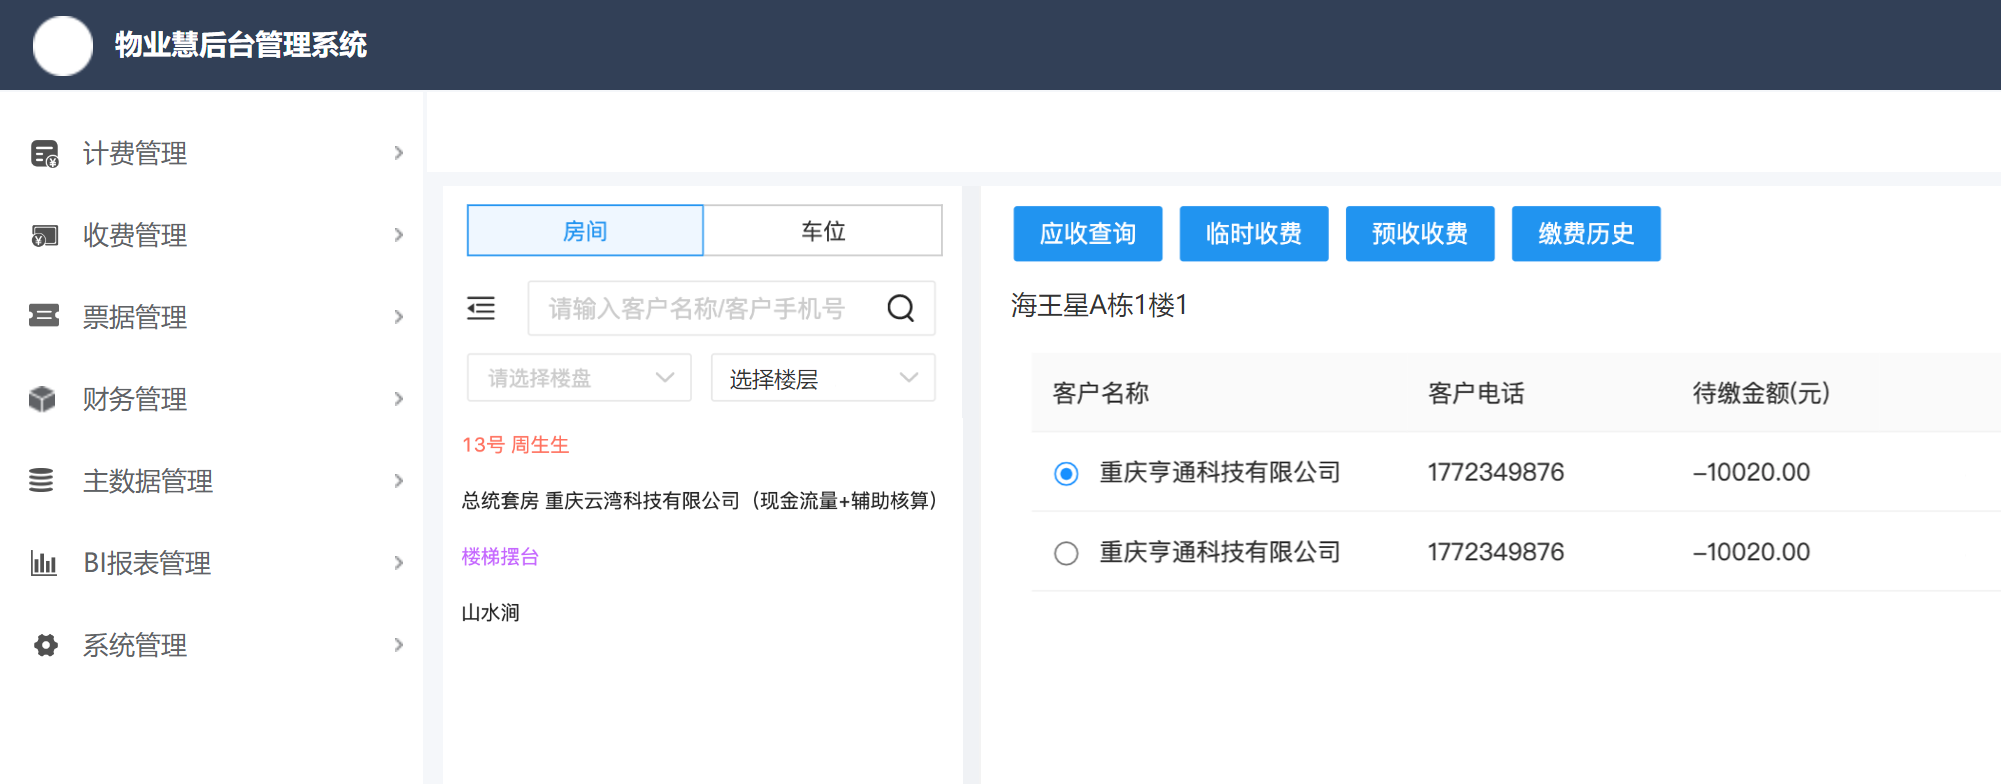The width and height of the screenshot is (2001, 784).
Task: Click the 收费管理 wallet icon
Action: coord(44,236)
